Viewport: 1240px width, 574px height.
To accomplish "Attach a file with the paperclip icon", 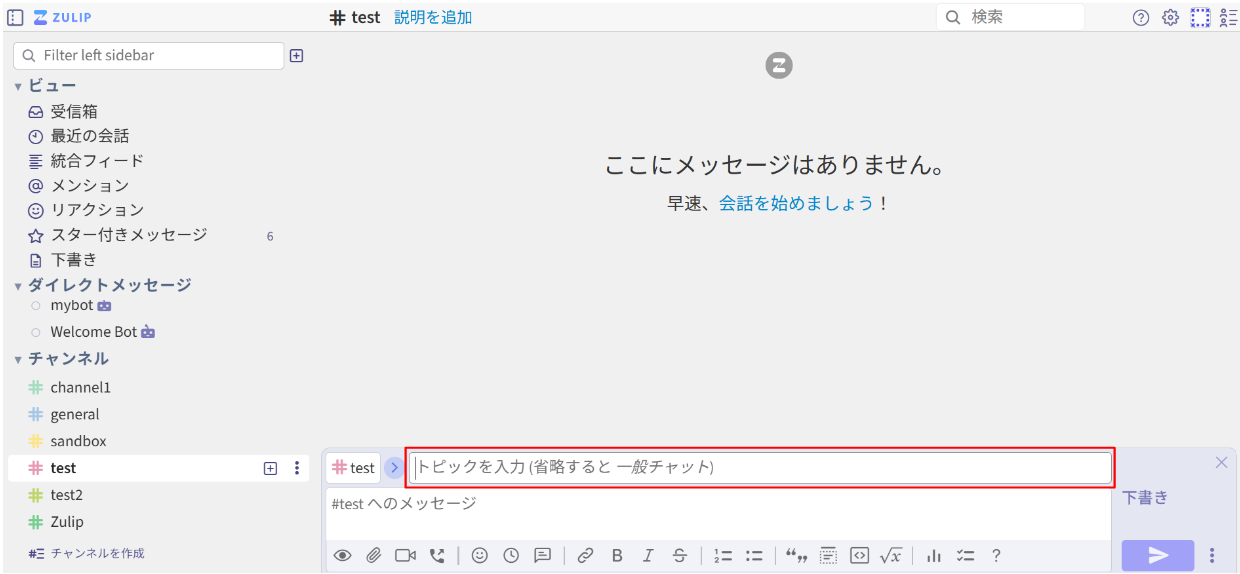I will click(x=373, y=556).
